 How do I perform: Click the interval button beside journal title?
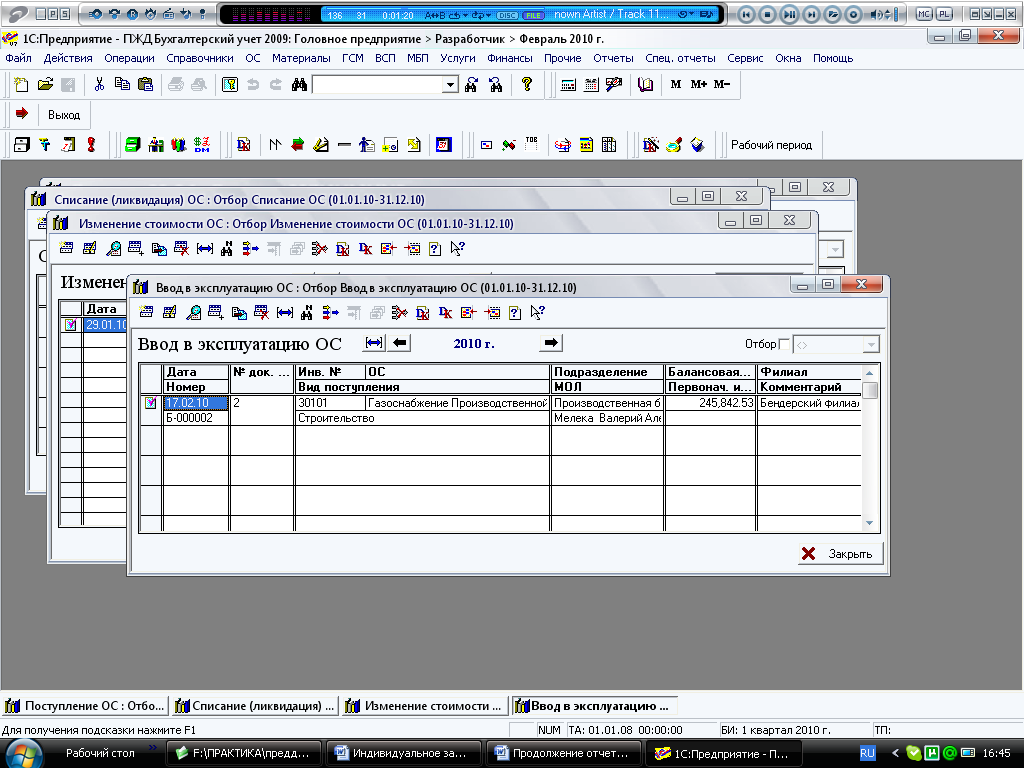point(374,343)
